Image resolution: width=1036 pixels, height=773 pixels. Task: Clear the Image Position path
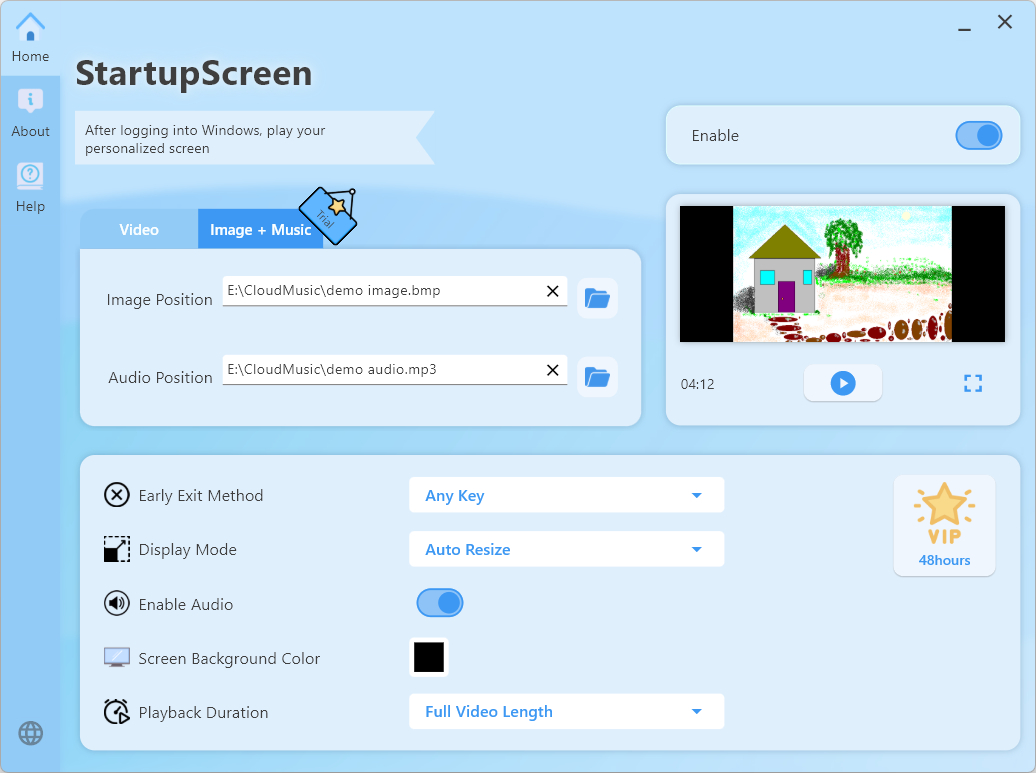point(552,291)
